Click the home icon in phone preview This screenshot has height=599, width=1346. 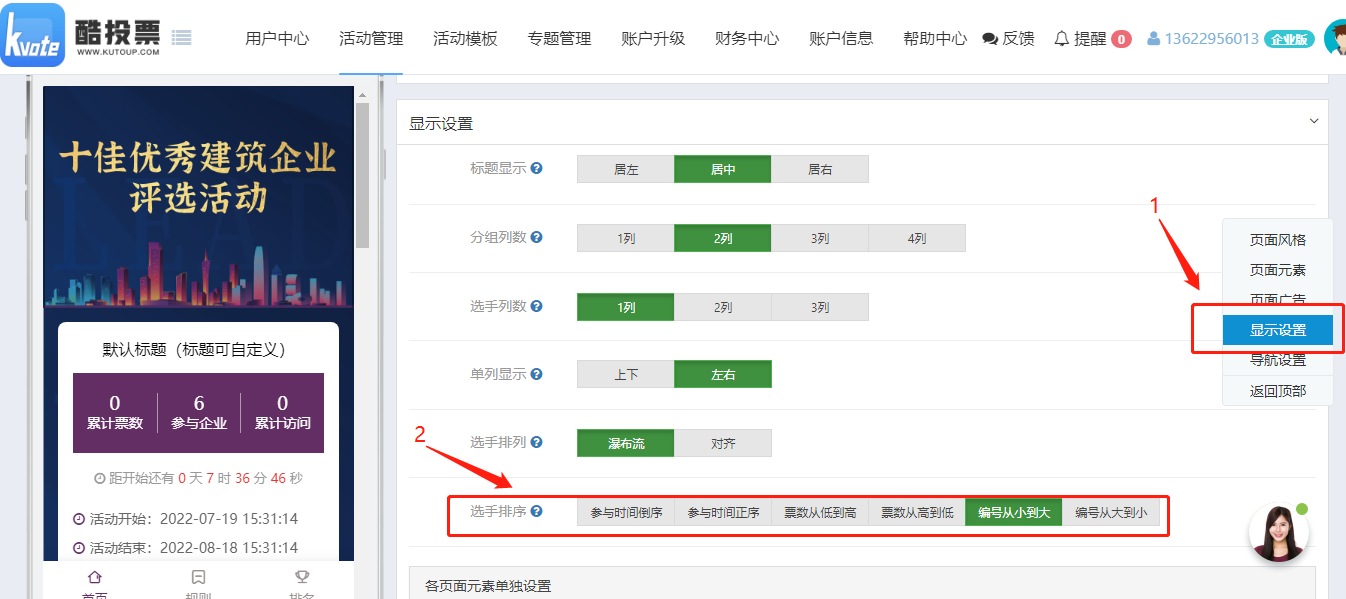95,577
